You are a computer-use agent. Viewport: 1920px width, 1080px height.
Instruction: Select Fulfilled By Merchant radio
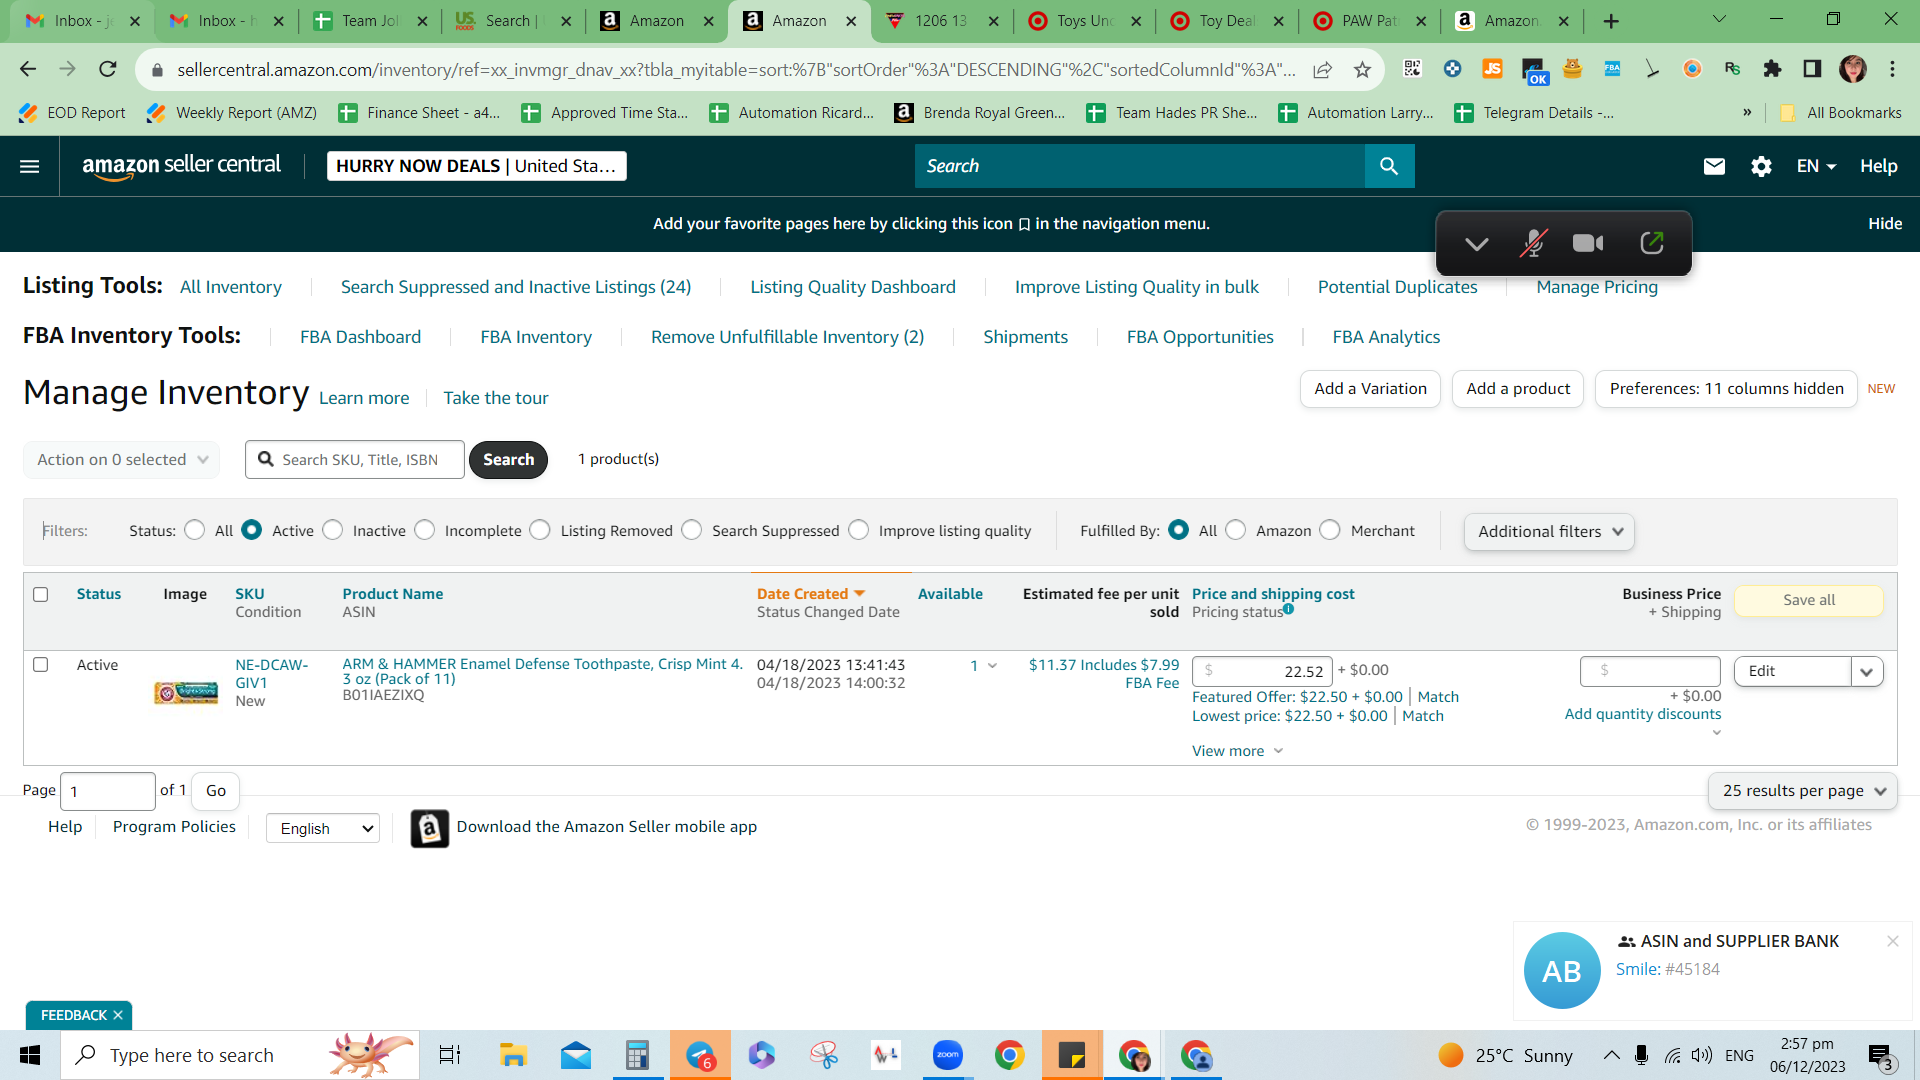1330,530
